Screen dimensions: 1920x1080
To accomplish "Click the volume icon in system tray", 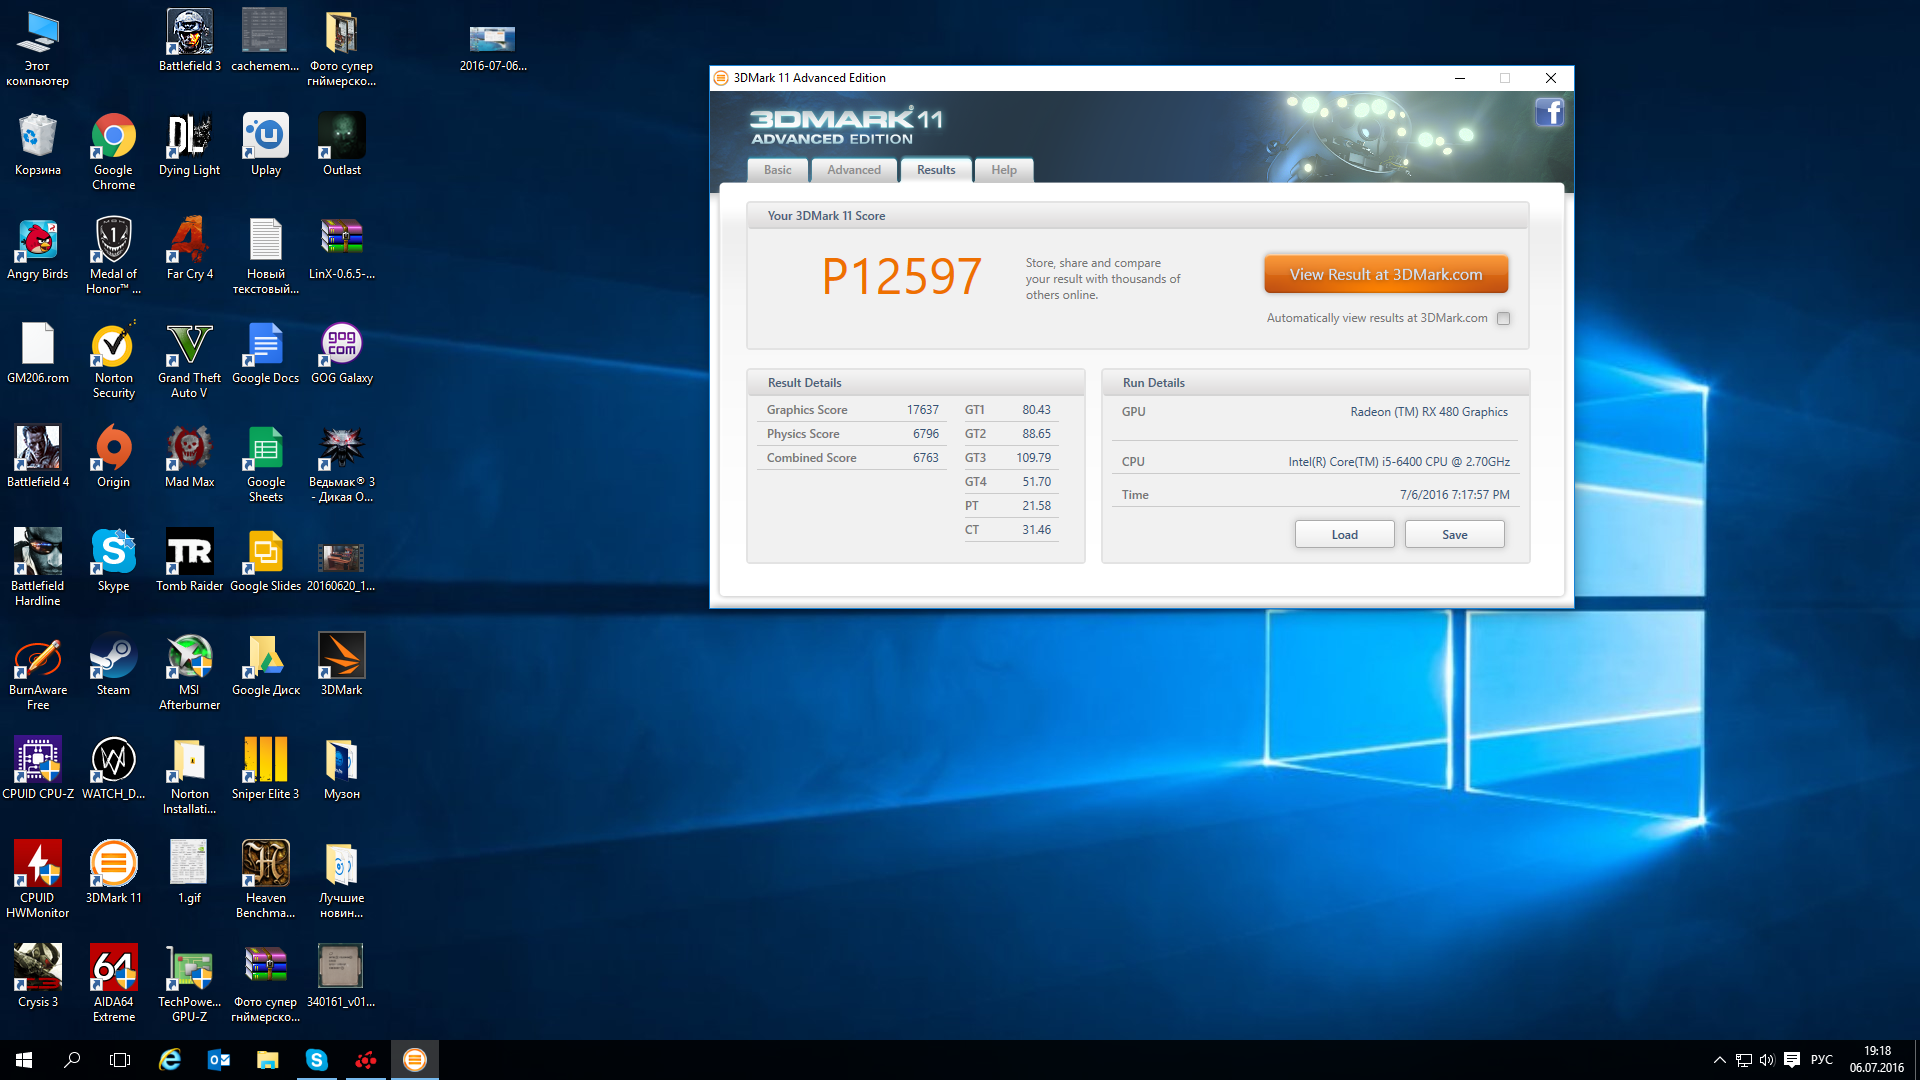I will [1767, 1060].
